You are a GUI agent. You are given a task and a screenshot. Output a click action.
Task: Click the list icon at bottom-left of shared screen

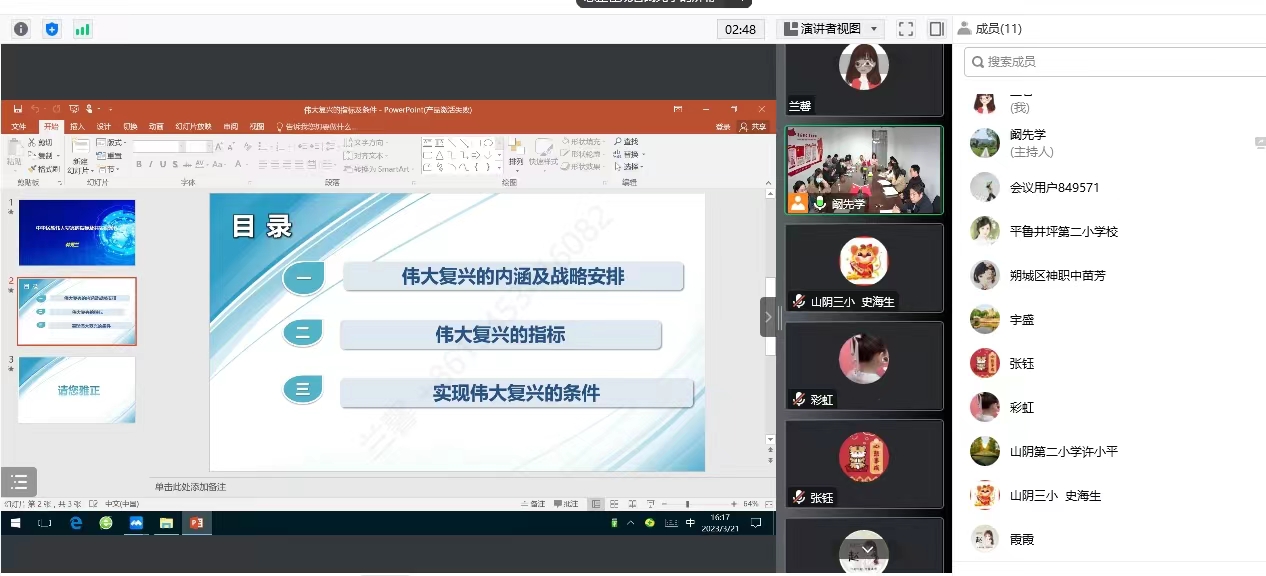pyautogui.click(x=19, y=482)
